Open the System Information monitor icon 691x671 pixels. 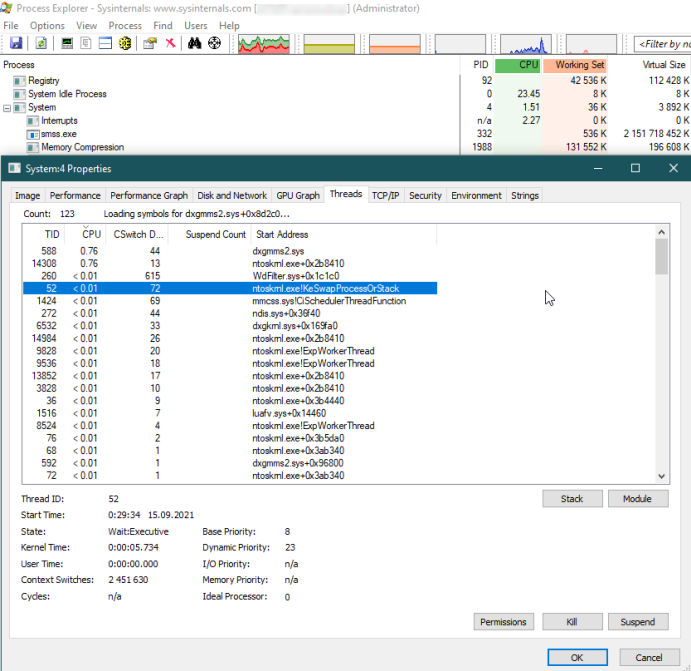(67, 43)
